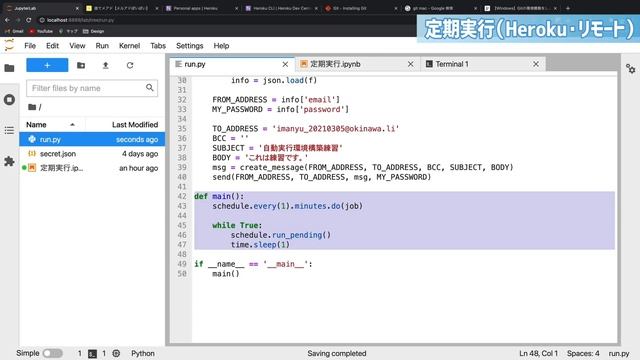Click Spaces: 4 indentation setting
Image resolution: width=640 pixels, height=360 pixels.
point(583,353)
